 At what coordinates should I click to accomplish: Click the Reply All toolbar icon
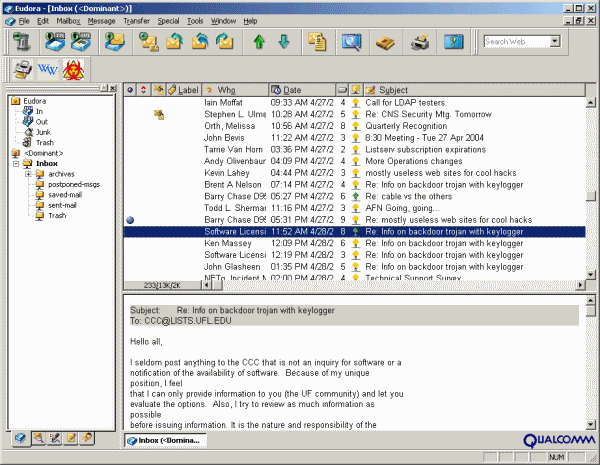pyautogui.click(x=200, y=41)
